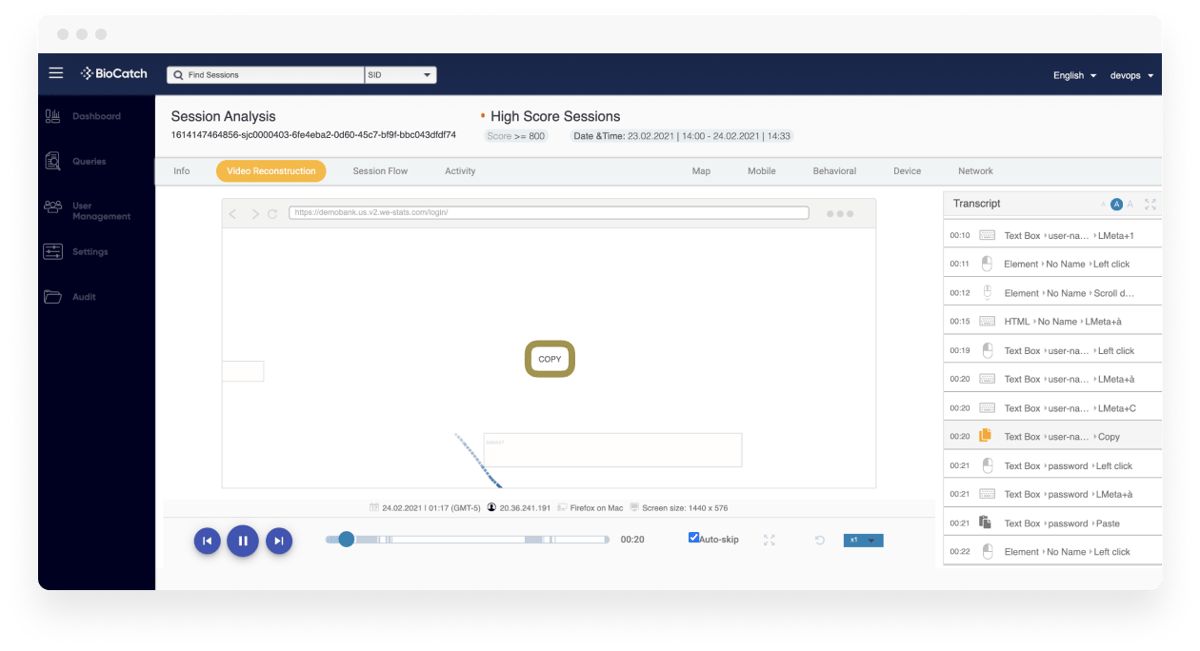The width and height of the screenshot is (1200, 651).
Task: Click the BioCatch logo
Action: coord(114,73)
